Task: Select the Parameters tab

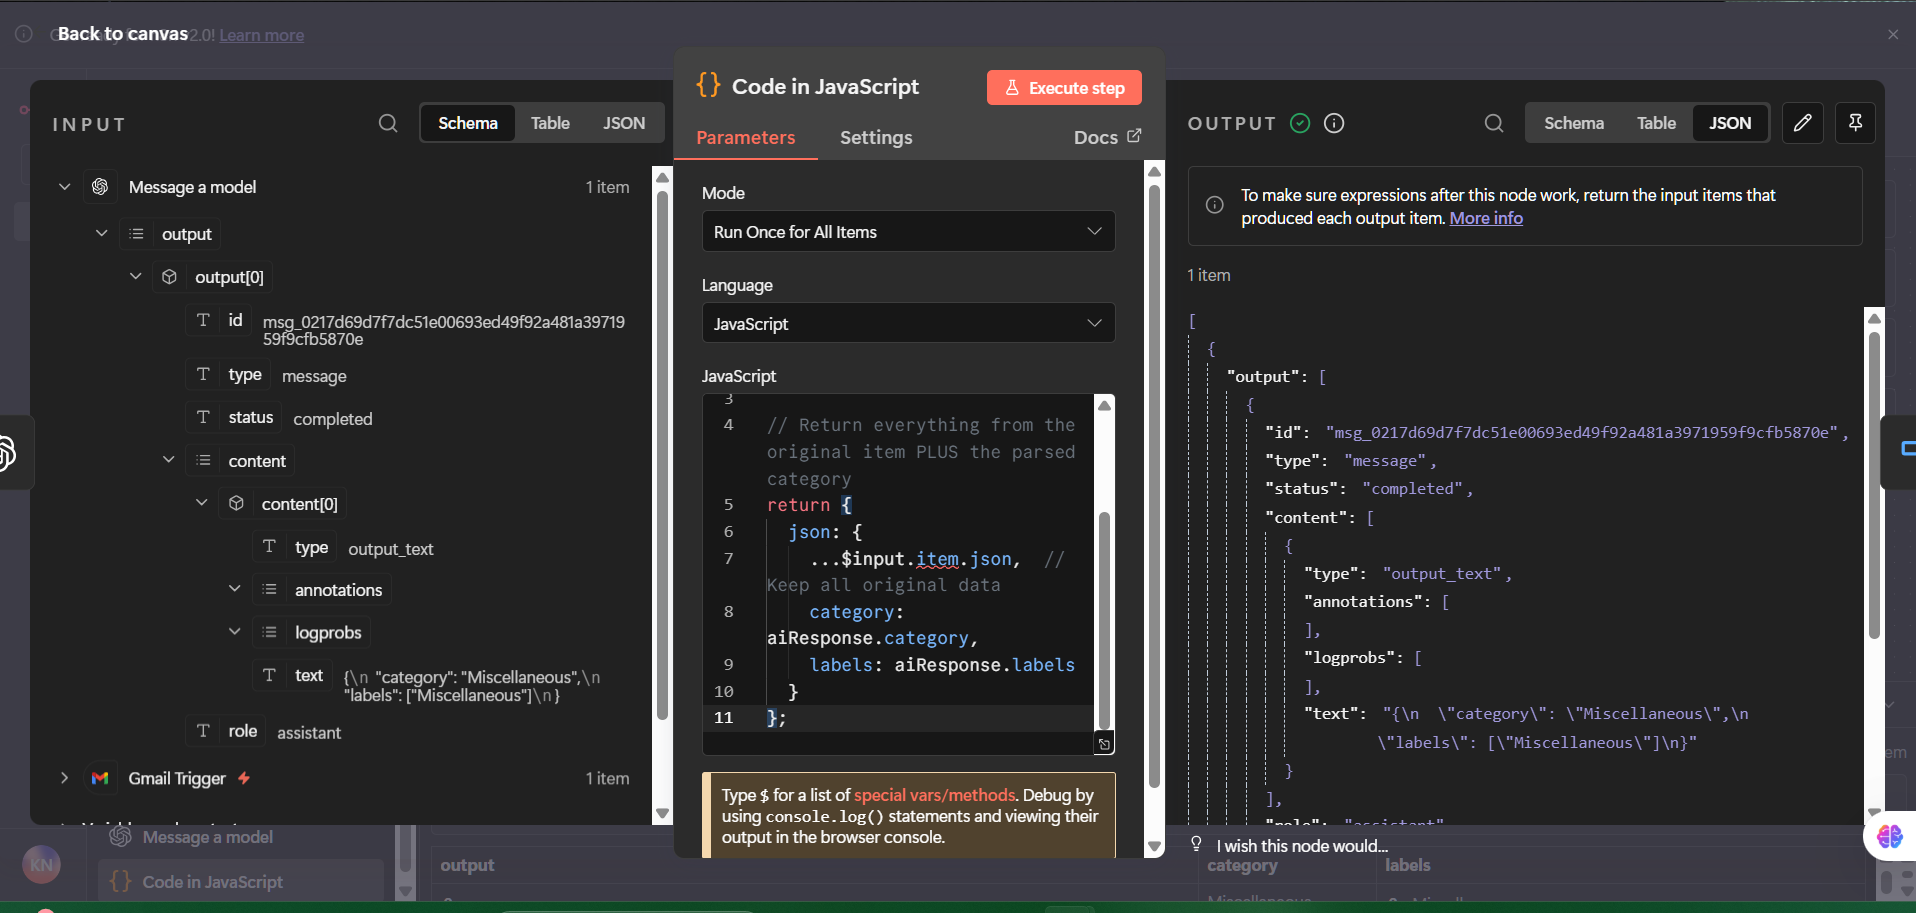Action: [746, 138]
